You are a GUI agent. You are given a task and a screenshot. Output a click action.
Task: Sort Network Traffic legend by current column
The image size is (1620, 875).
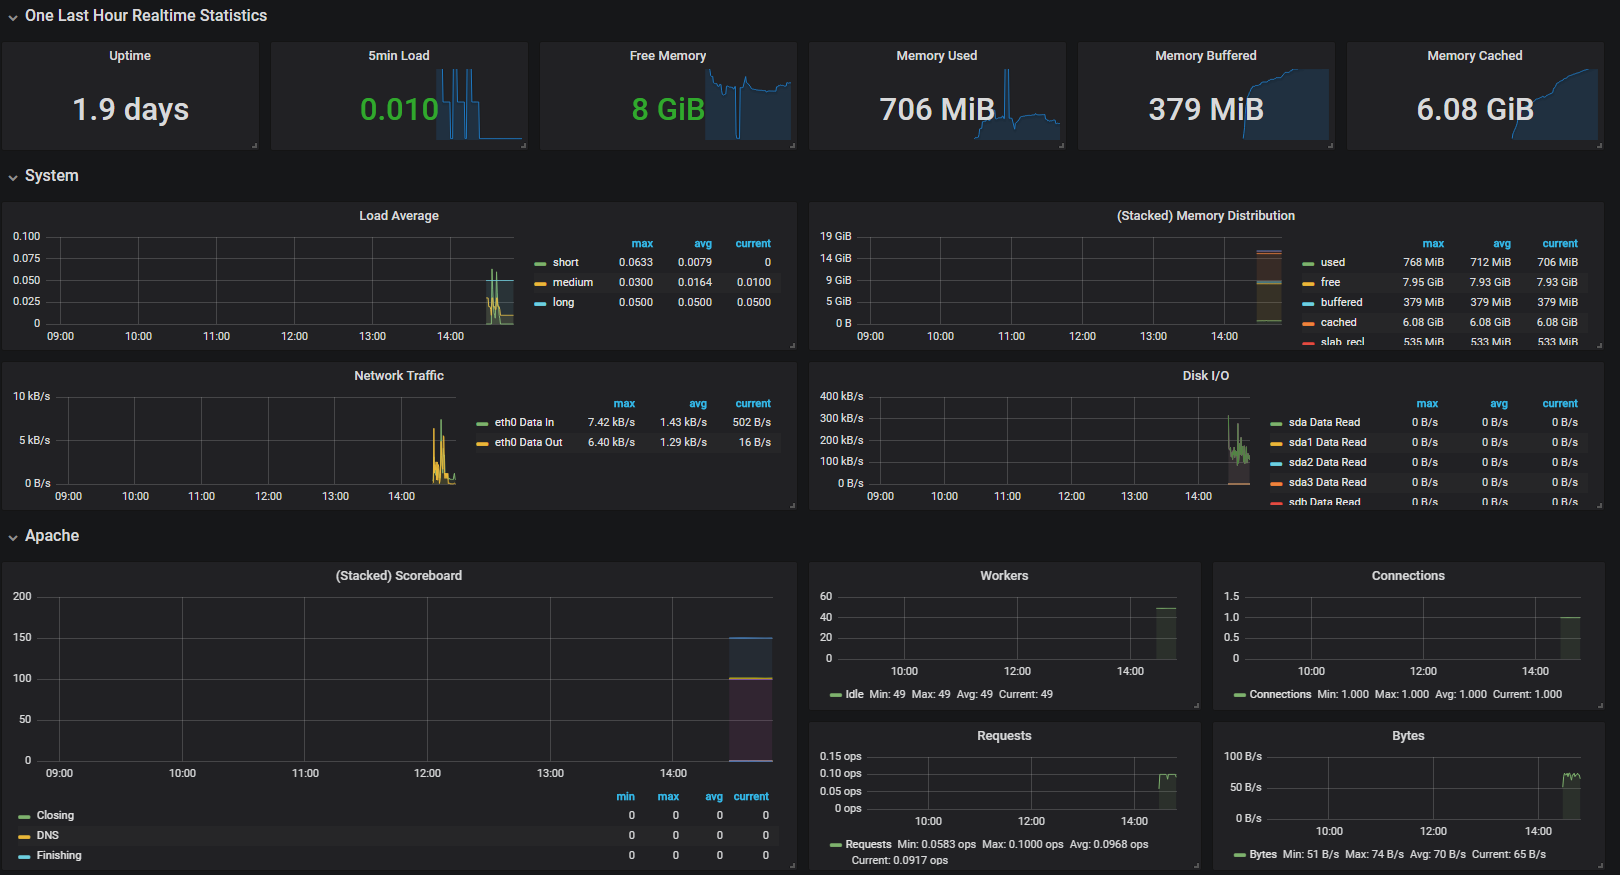click(x=753, y=404)
